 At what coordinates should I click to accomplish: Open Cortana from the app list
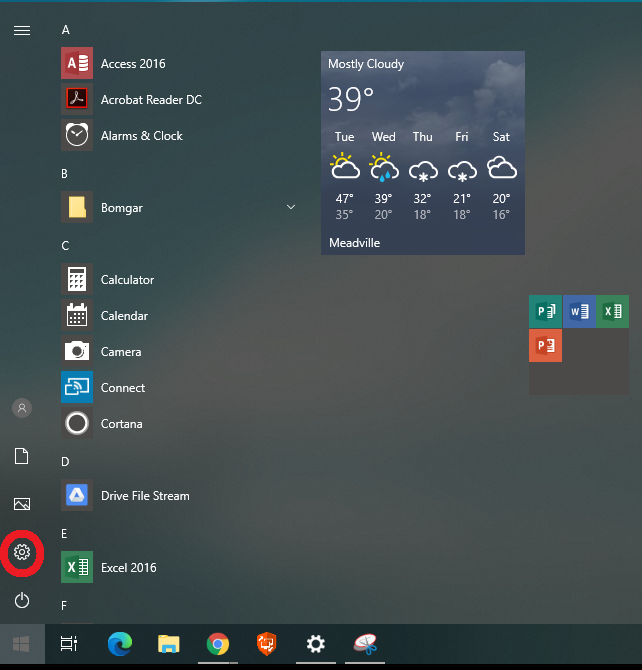coord(180,423)
